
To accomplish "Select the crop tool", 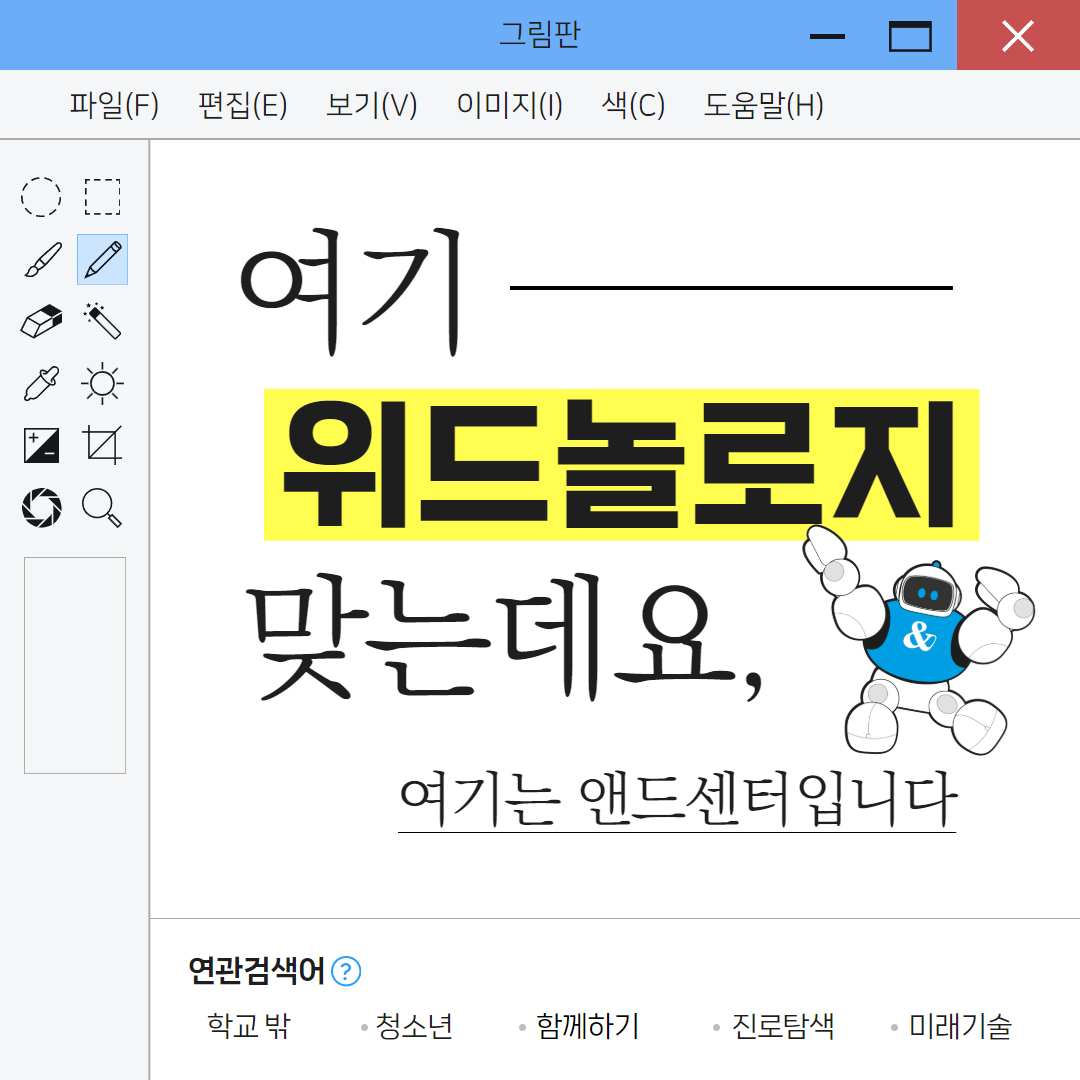I will 103,445.
